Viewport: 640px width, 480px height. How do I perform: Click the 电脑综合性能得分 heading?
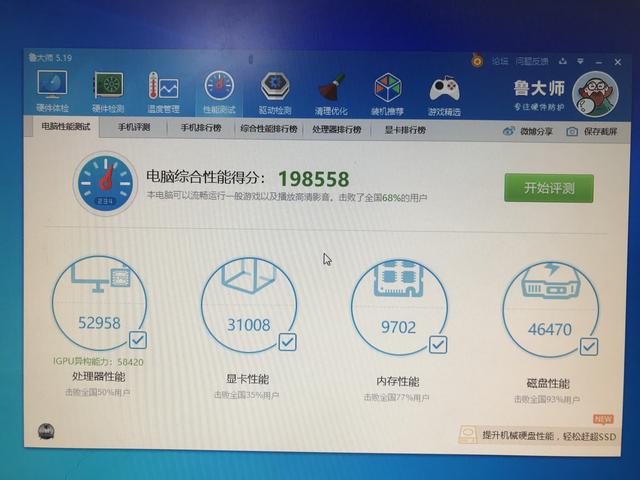pyautogui.click(x=205, y=177)
